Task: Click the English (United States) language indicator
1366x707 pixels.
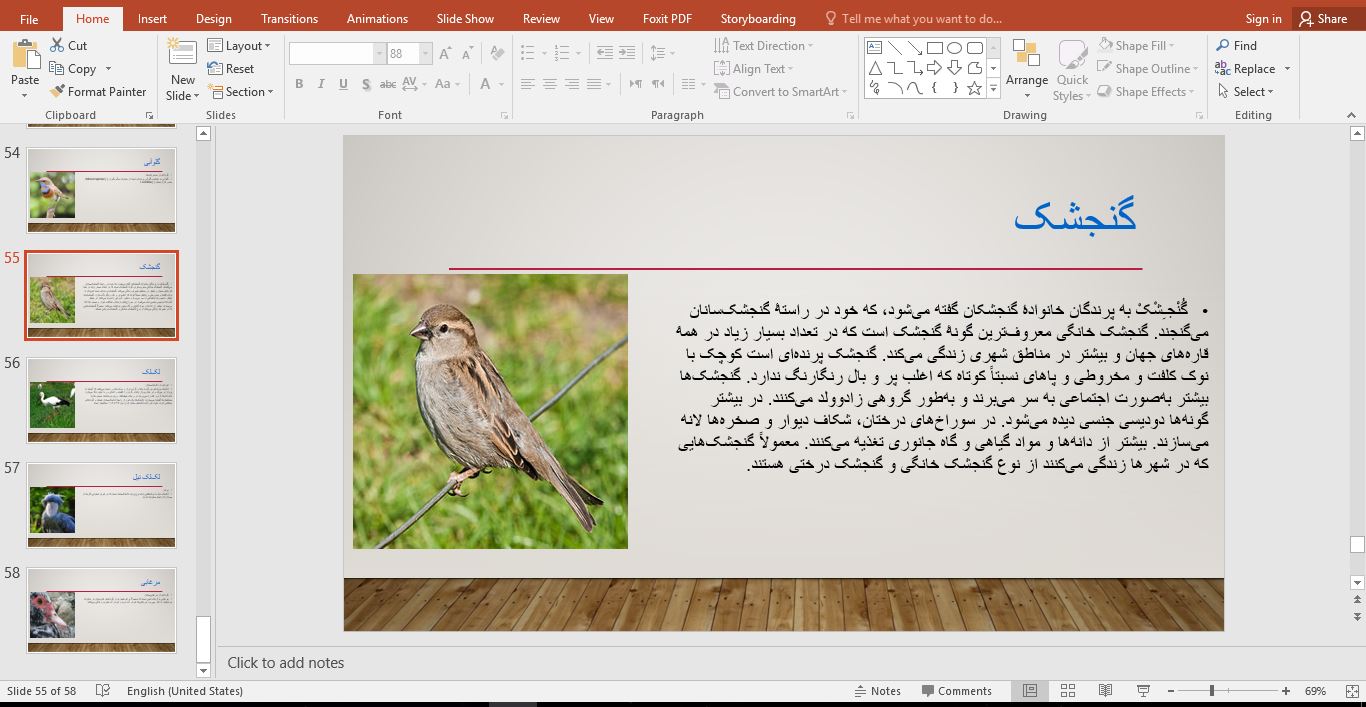Action: (185, 691)
